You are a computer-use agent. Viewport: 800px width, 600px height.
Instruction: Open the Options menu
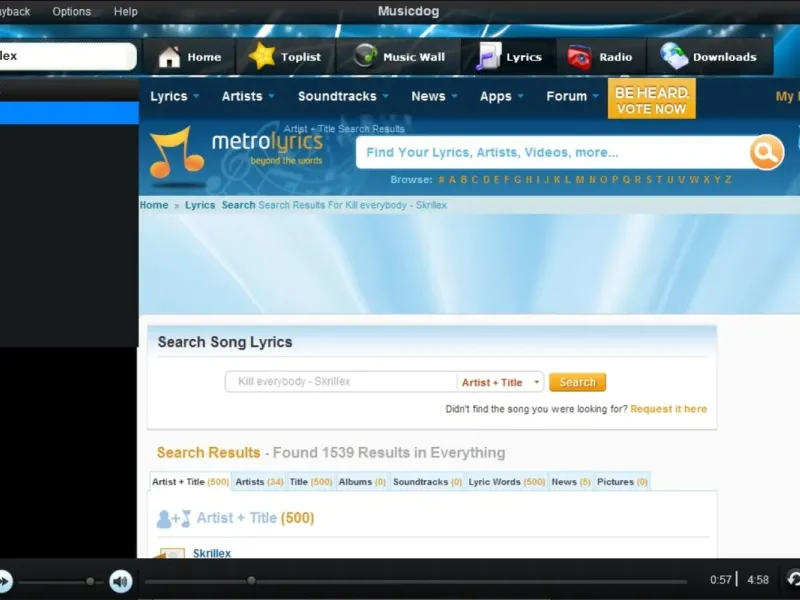tap(71, 11)
